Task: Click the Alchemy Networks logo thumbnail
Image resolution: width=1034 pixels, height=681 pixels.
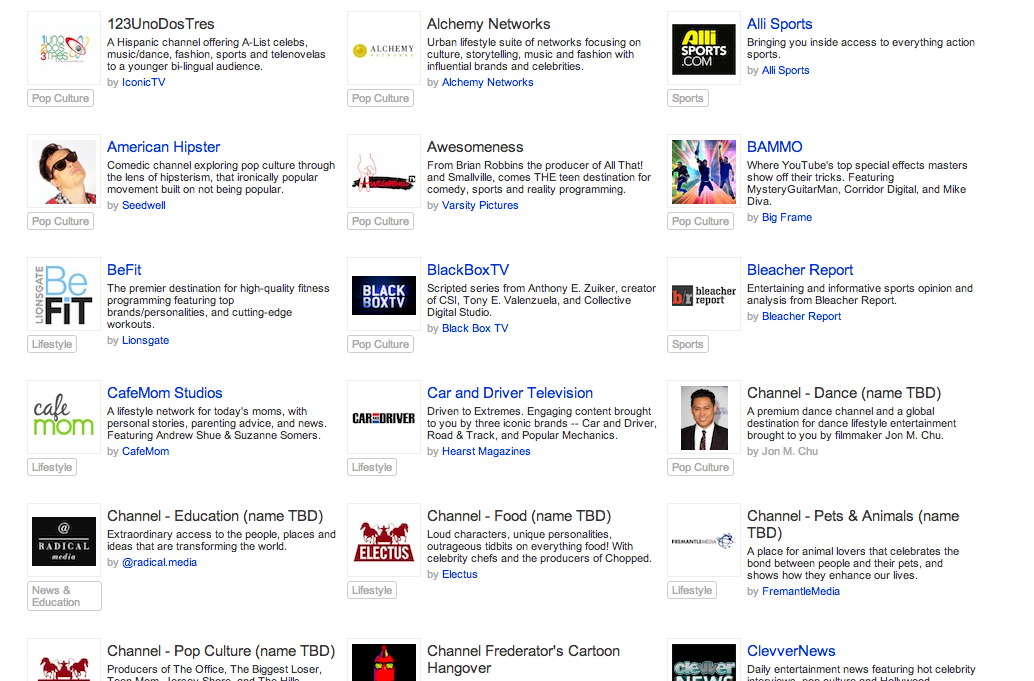Action: (x=384, y=48)
